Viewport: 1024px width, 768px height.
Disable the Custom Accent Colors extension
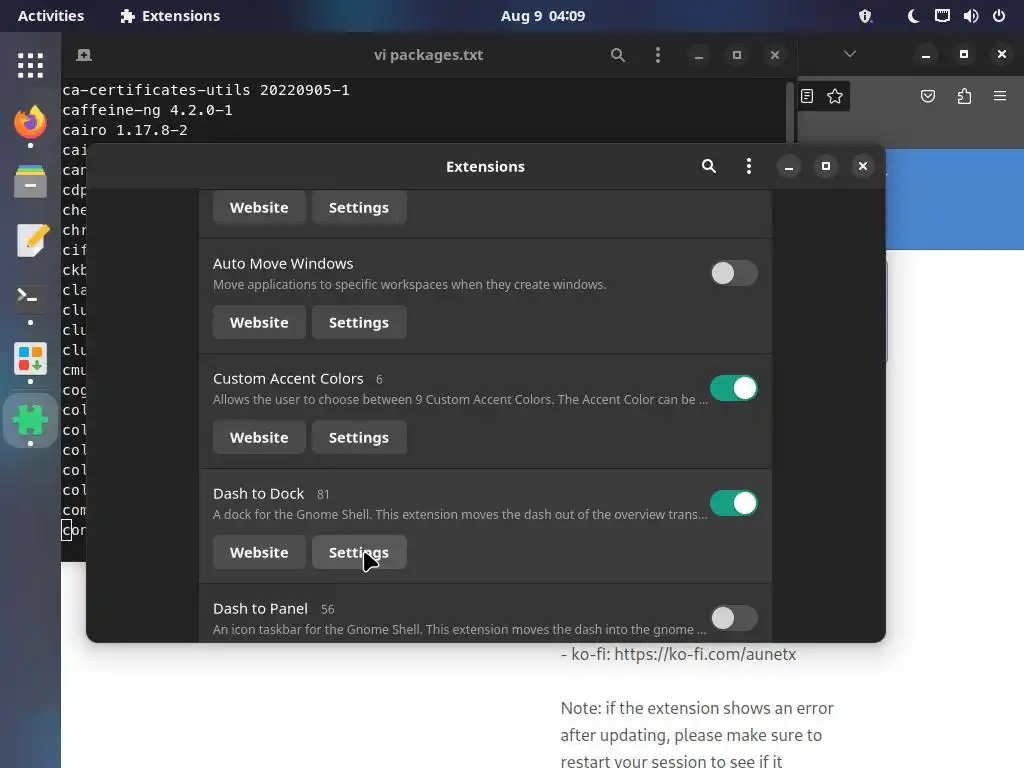pyautogui.click(x=733, y=388)
